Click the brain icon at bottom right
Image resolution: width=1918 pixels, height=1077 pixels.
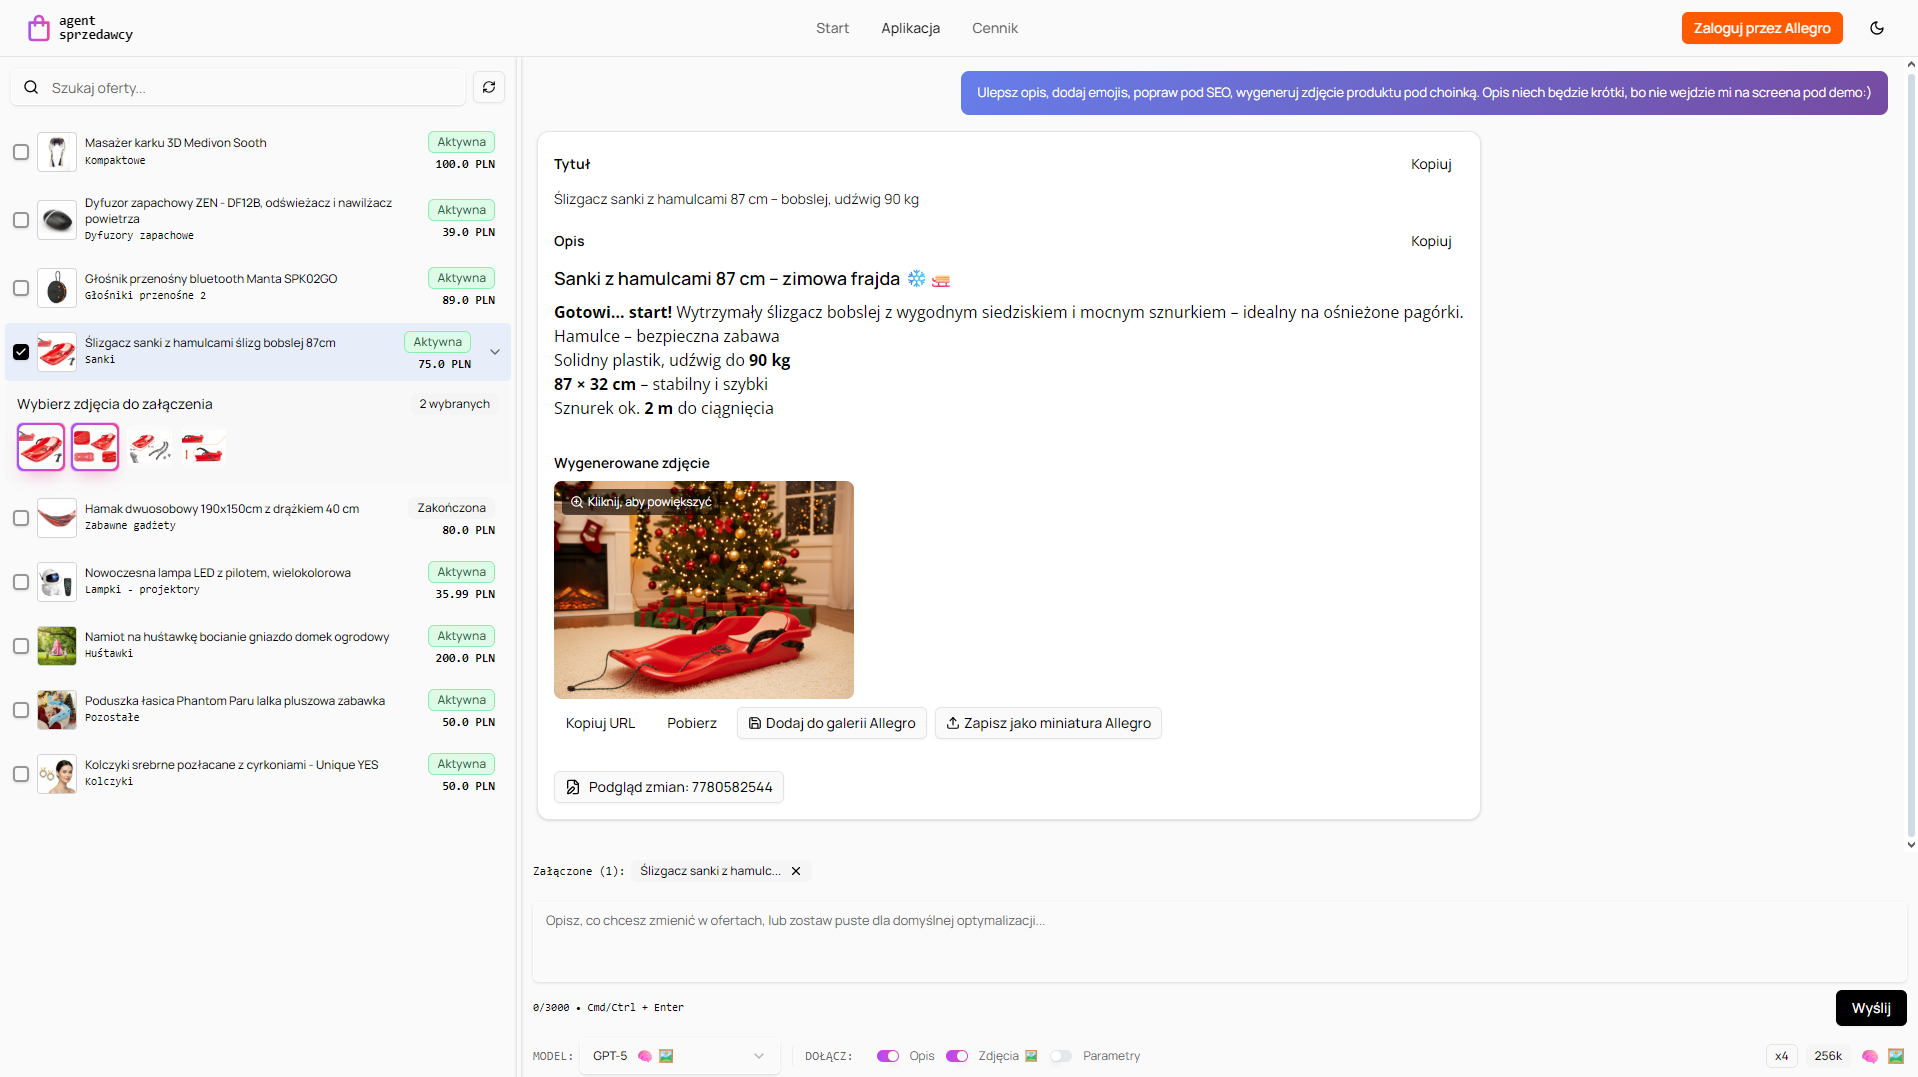1869,1056
